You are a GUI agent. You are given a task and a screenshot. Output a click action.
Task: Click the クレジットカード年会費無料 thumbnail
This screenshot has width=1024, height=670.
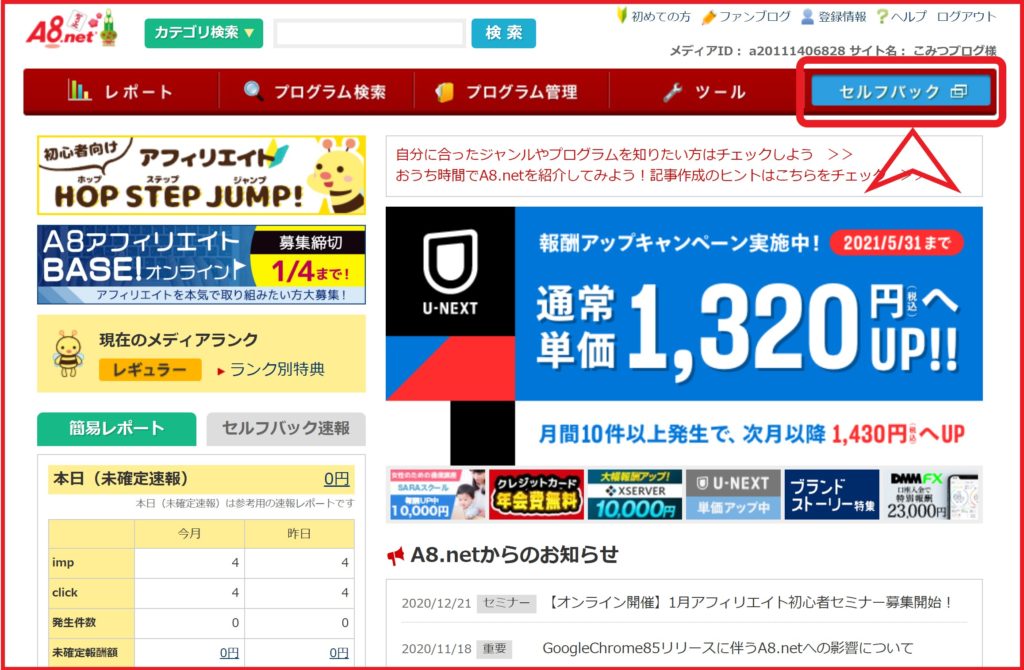(x=536, y=494)
